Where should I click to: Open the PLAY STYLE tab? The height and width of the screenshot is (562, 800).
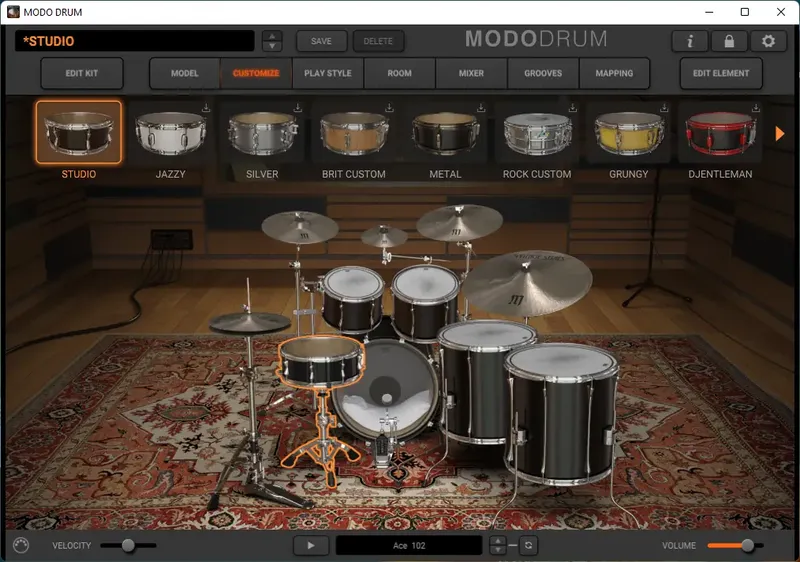tap(328, 73)
